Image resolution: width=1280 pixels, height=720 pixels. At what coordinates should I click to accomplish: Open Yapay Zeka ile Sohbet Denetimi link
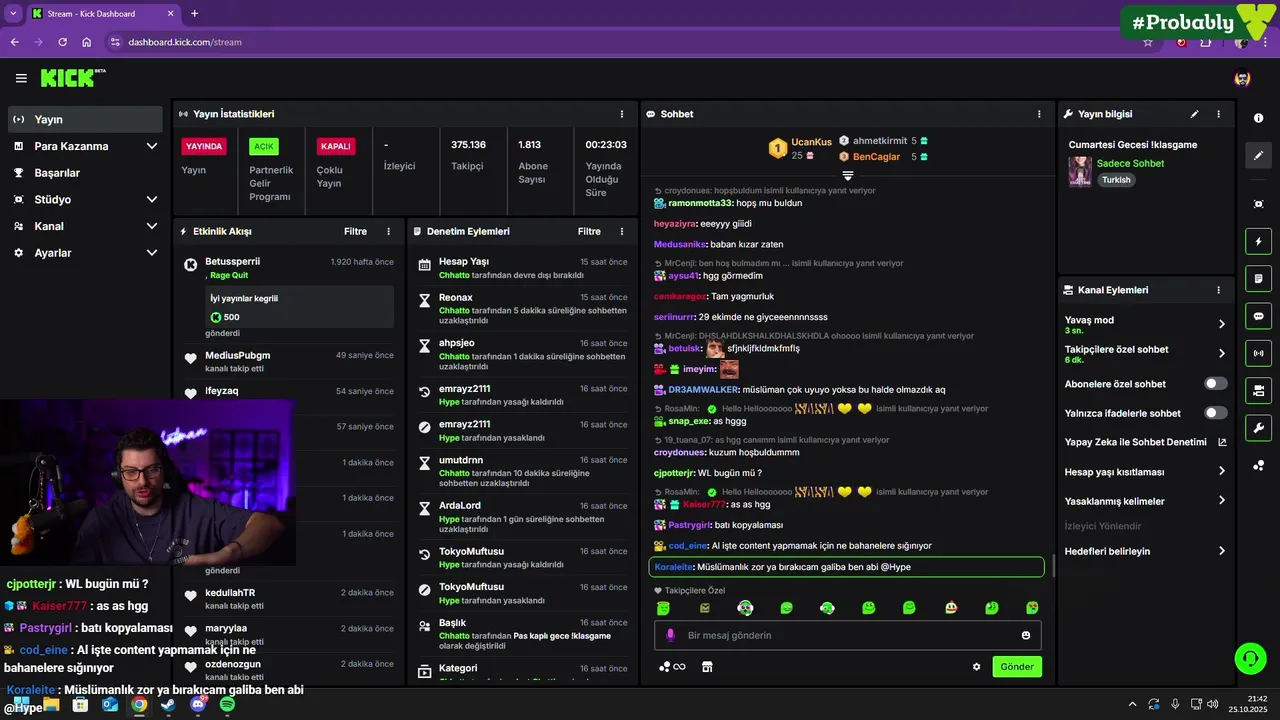[1146, 442]
